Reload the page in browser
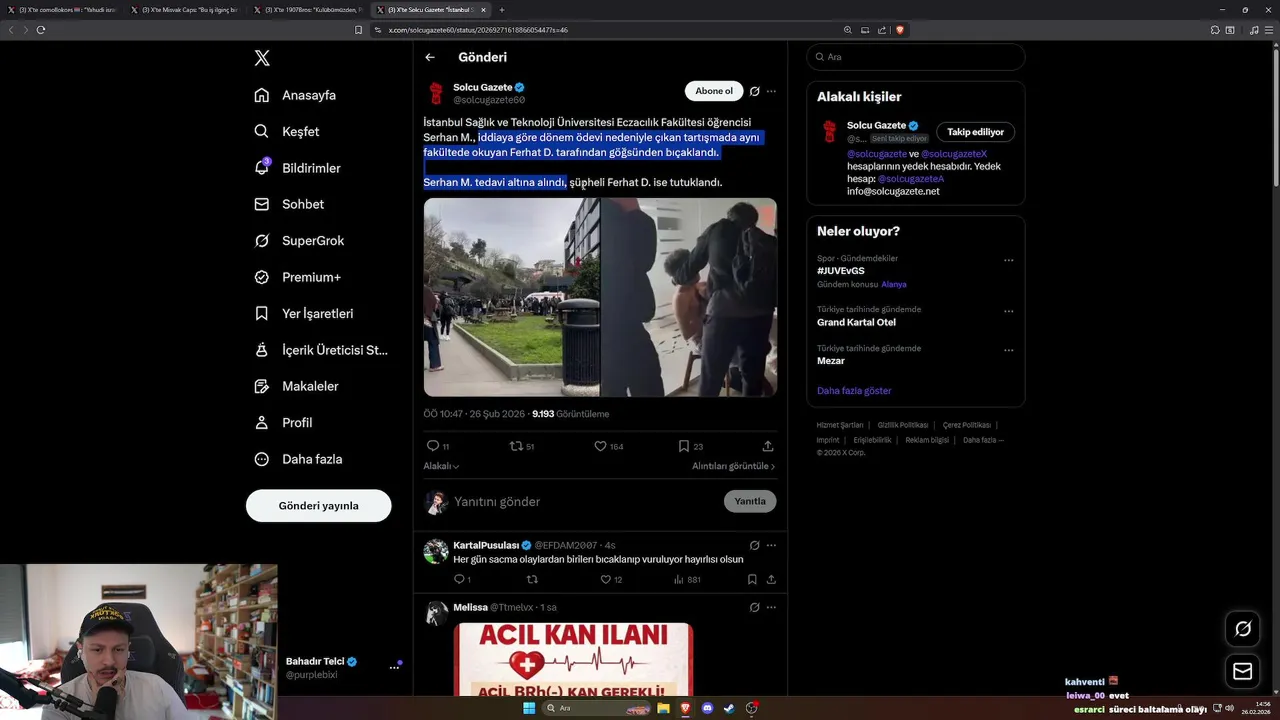This screenshot has width=1280, height=720. [41, 30]
